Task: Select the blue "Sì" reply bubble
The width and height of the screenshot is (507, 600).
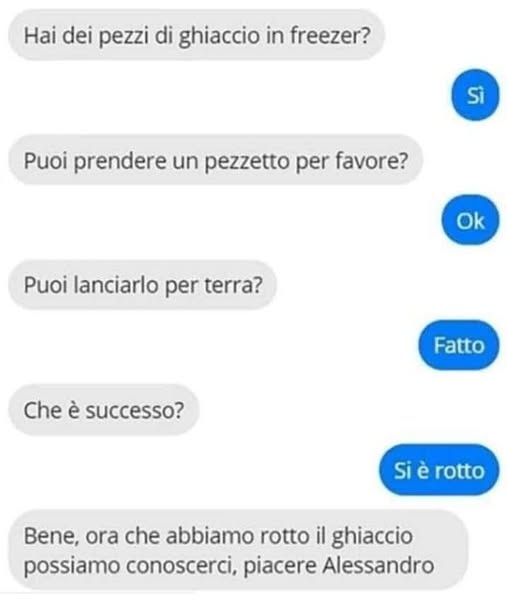Action: tap(475, 95)
